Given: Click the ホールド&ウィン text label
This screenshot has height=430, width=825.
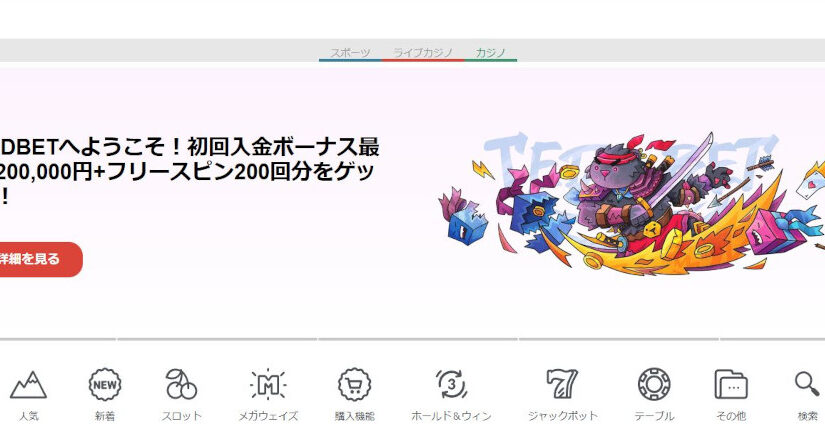Looking at the screenshot, I should tap(451, 416).
